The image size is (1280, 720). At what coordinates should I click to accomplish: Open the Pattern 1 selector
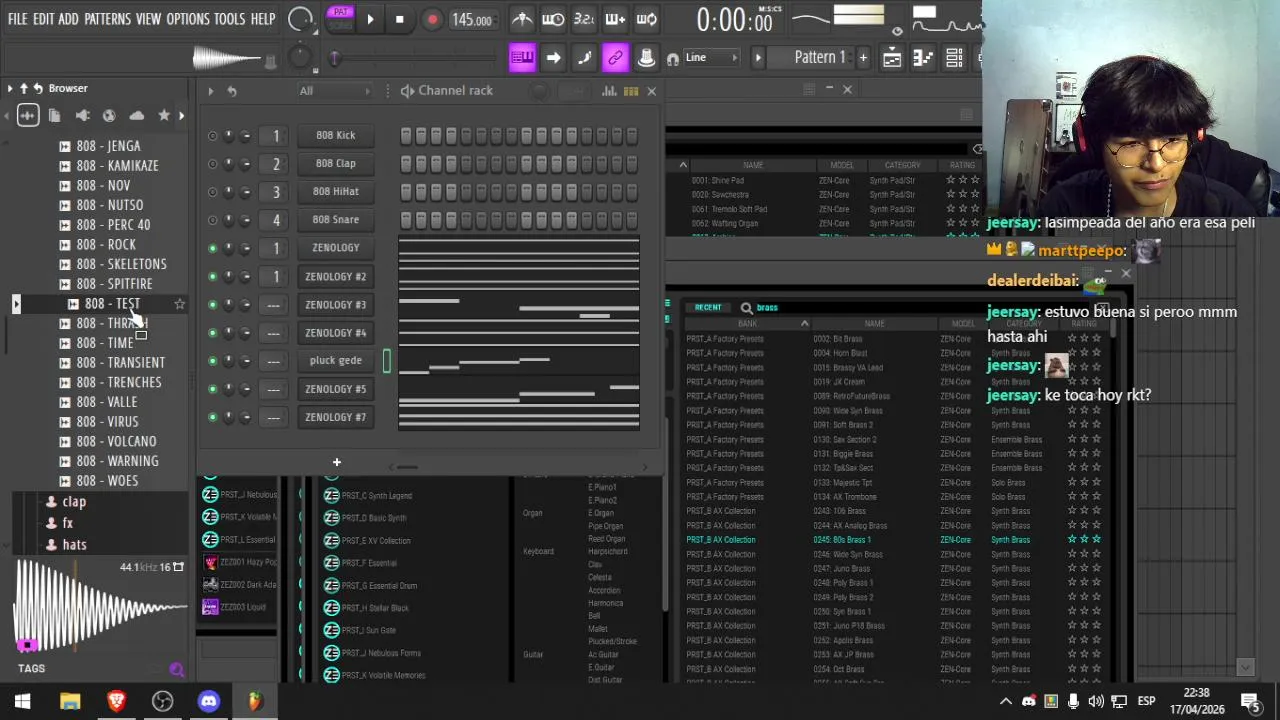(x=819, y=58)
